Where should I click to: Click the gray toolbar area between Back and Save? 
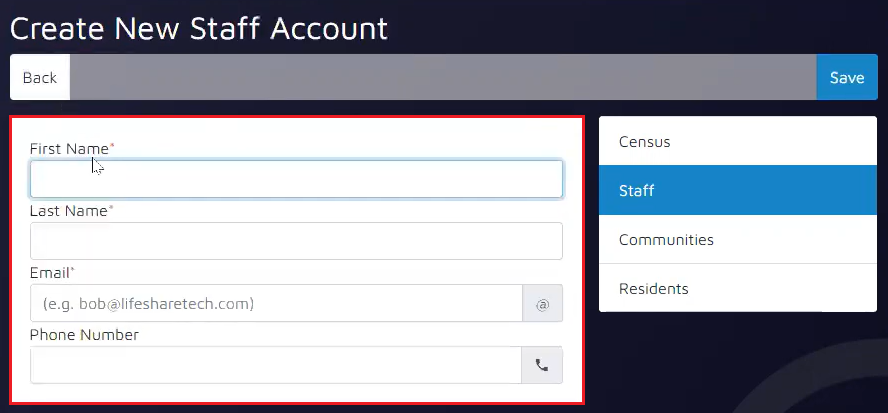coord(442,77)
